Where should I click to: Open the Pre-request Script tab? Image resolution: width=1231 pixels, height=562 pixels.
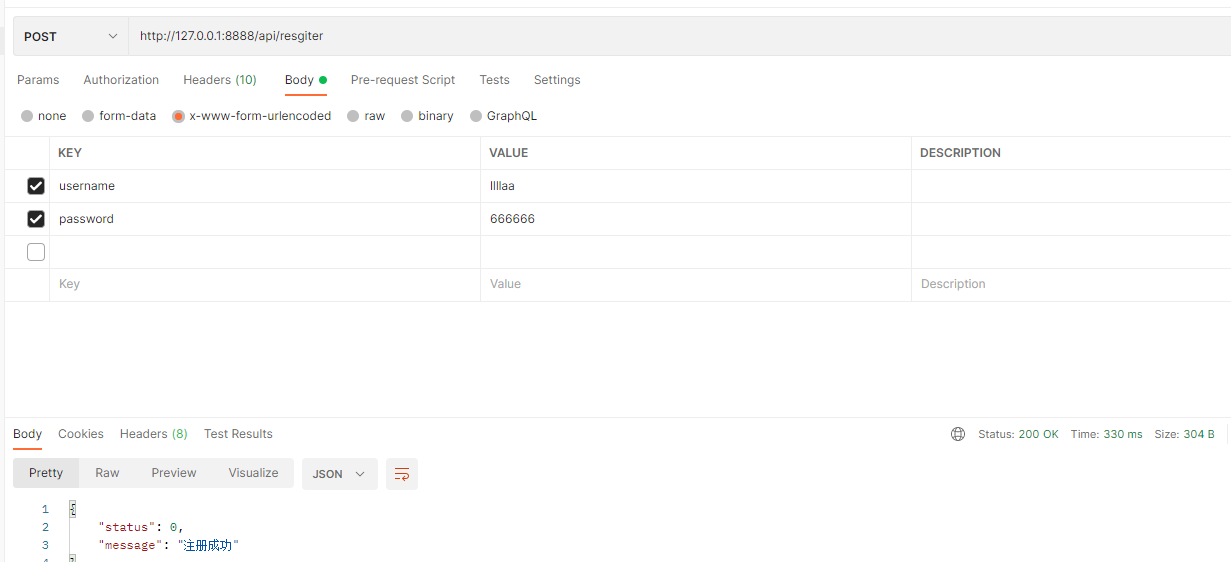tap(403, 80)
